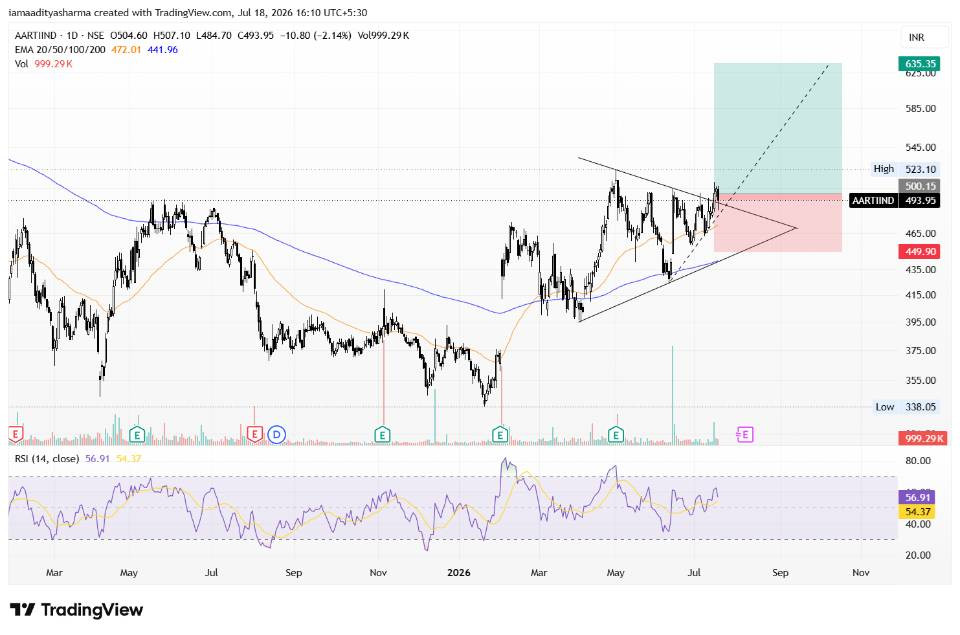The width and height of the screenshot is (960, 635).
Task: Click the green earnings E marker above Nov 2025
Action: pos(382,435)
